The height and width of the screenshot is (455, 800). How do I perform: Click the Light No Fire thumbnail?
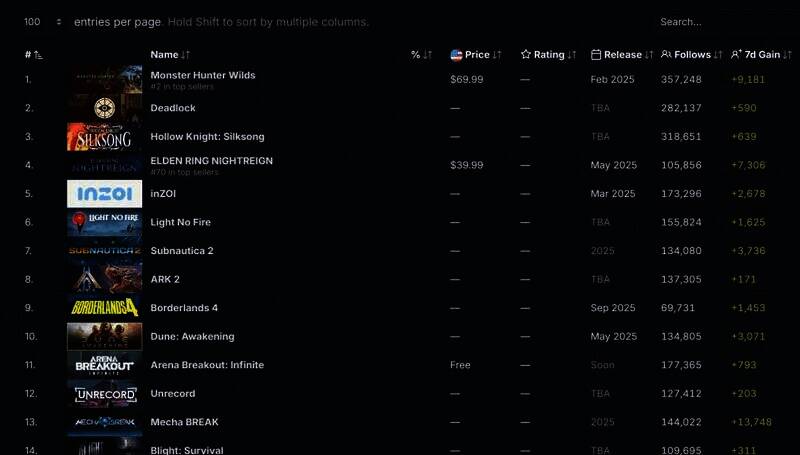click(x=104, y=222)
